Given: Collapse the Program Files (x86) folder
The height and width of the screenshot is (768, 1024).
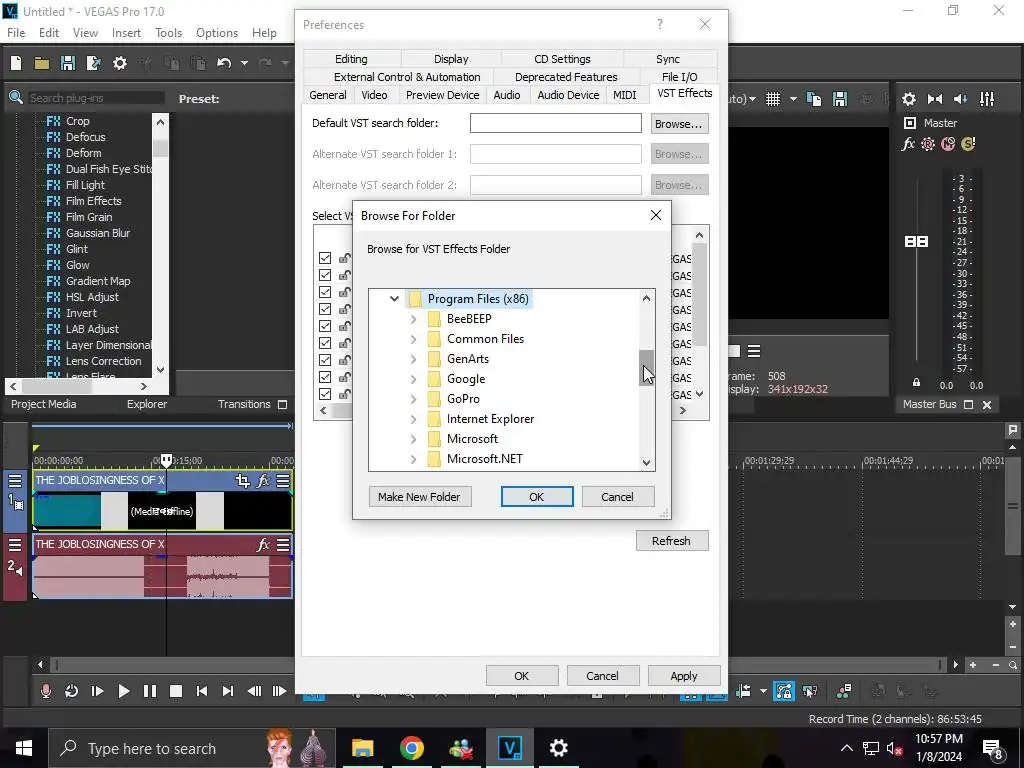Looking at the screenshot, I should [x=394, y=298].
